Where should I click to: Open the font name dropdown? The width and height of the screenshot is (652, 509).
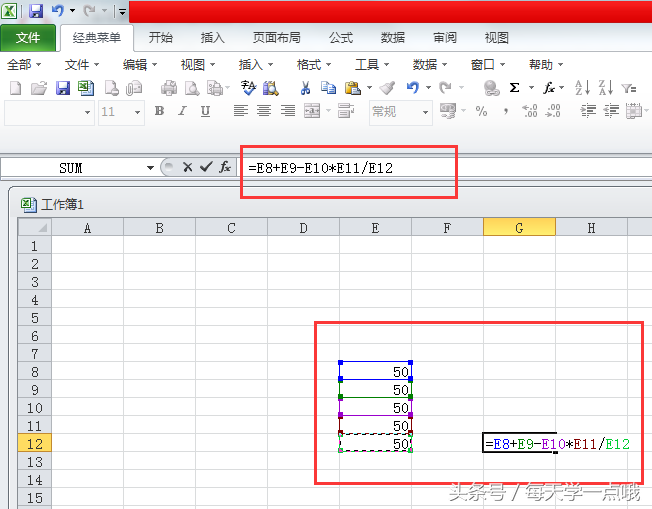[x=87, y=112]
